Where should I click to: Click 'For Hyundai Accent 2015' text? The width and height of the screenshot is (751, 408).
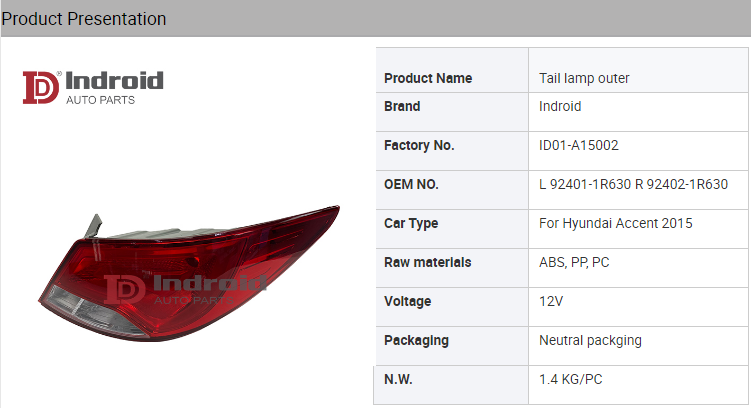[x=616, y=223]
